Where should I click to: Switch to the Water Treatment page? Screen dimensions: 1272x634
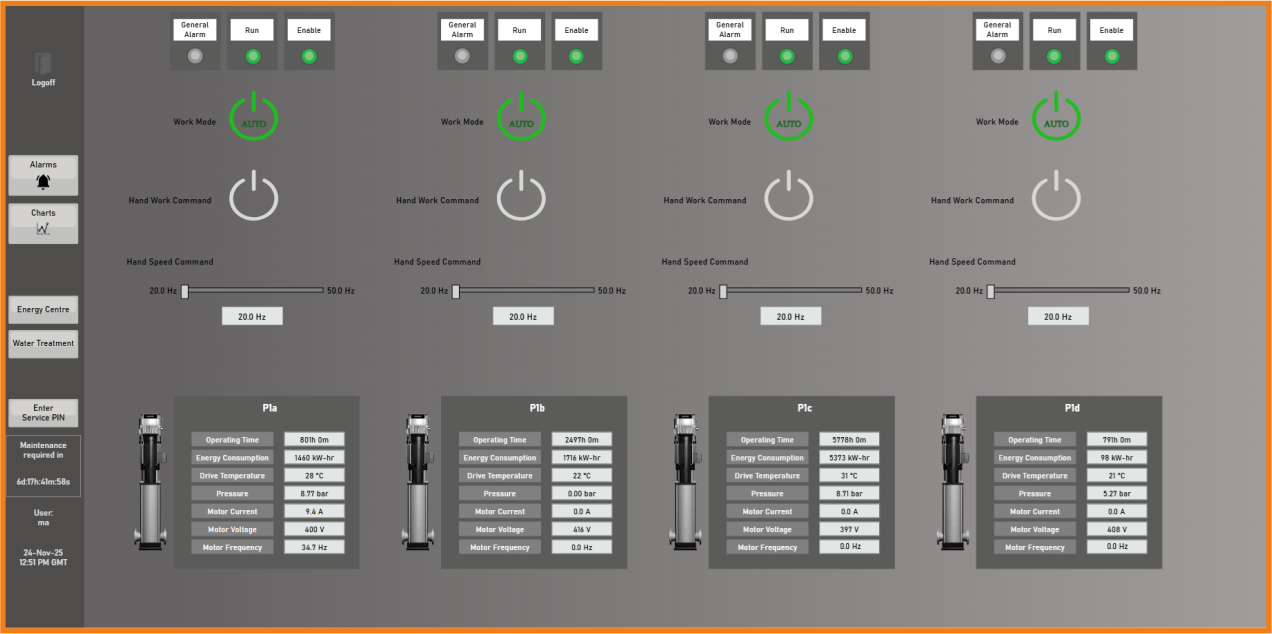[x=42, y=343]
